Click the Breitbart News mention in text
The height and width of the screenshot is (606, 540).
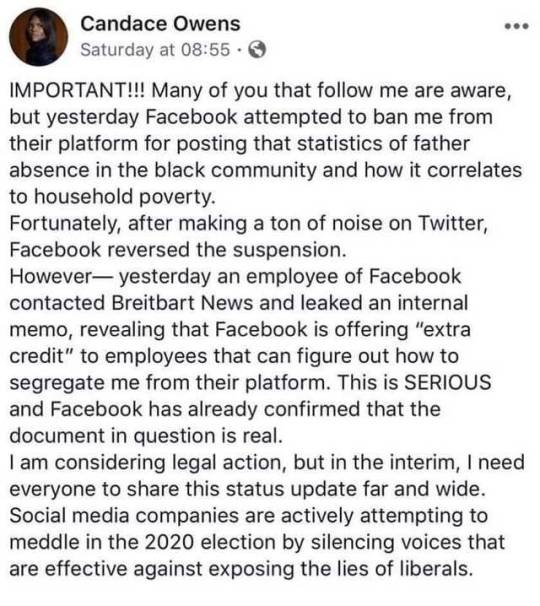click(182, 303)
